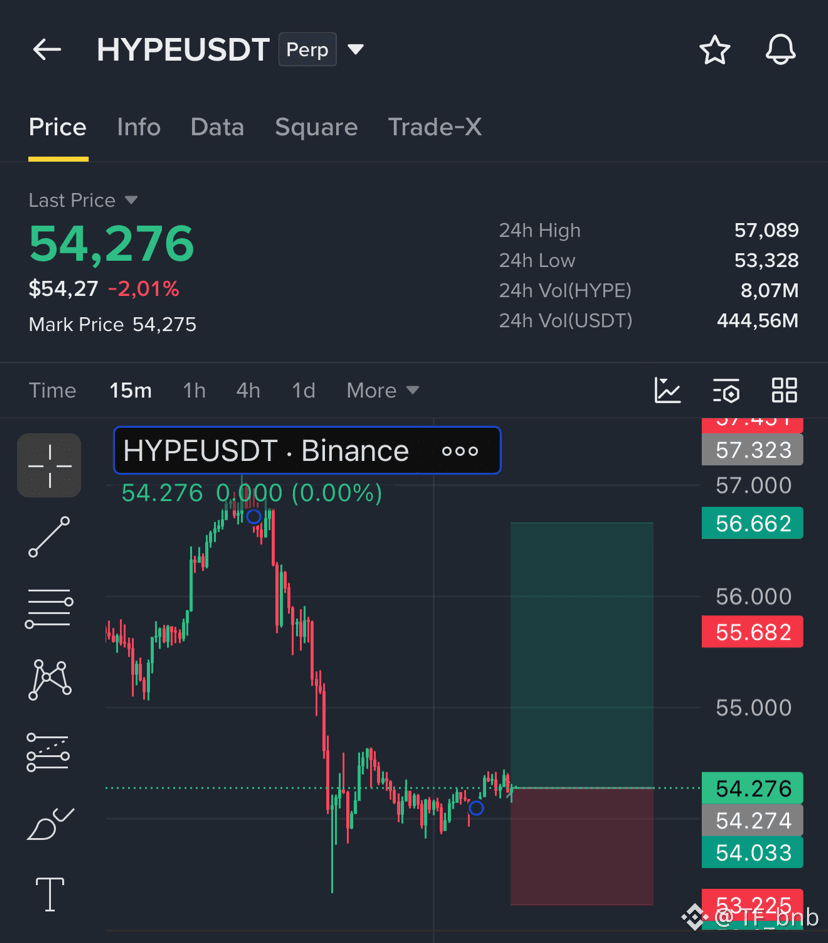Select the 15m interval

pyautogui.click(x=130, y=391)
